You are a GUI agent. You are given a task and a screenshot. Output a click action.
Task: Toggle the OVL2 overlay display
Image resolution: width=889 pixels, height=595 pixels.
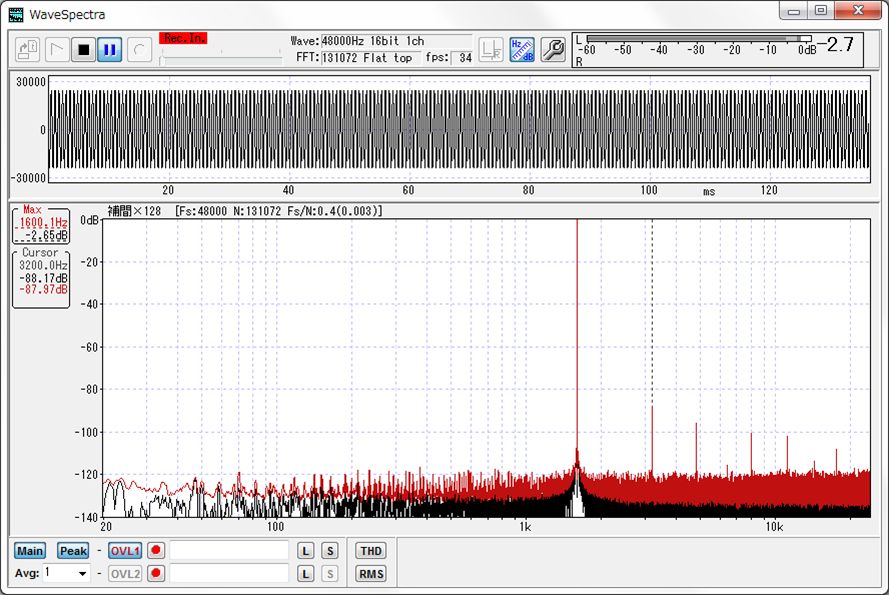point(124,572)
